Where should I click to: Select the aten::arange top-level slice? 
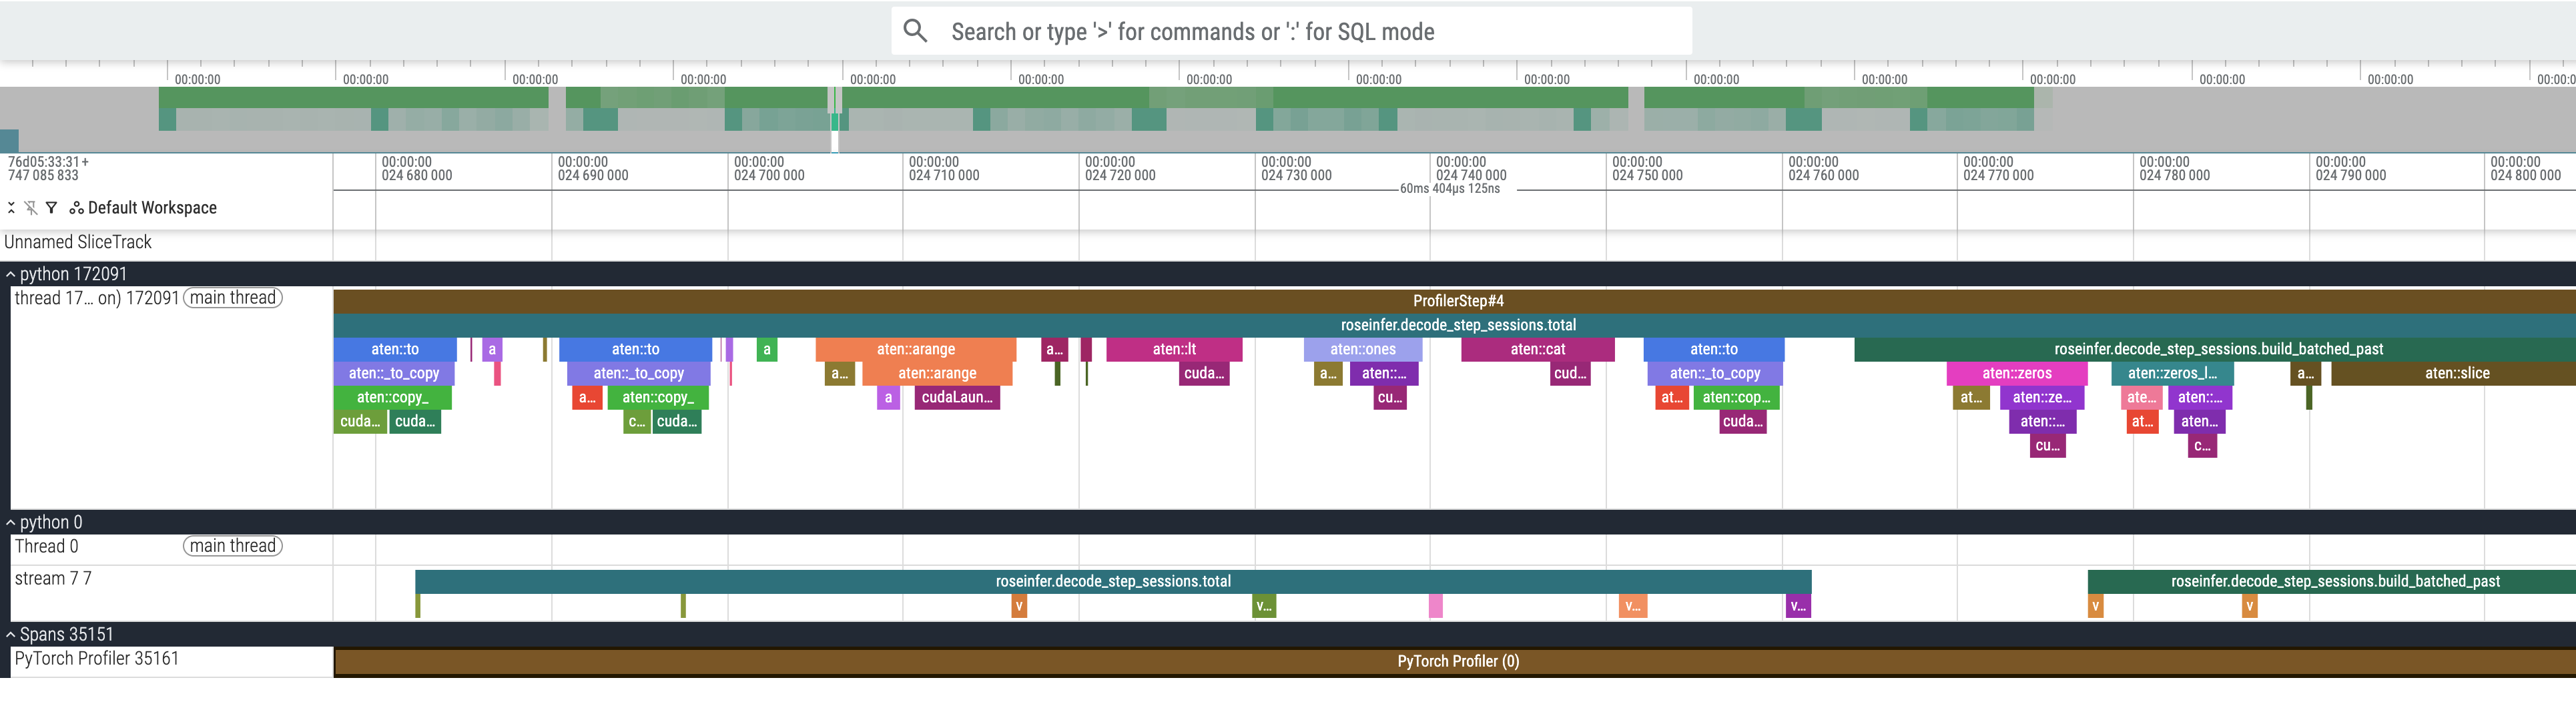click(915, 349)
